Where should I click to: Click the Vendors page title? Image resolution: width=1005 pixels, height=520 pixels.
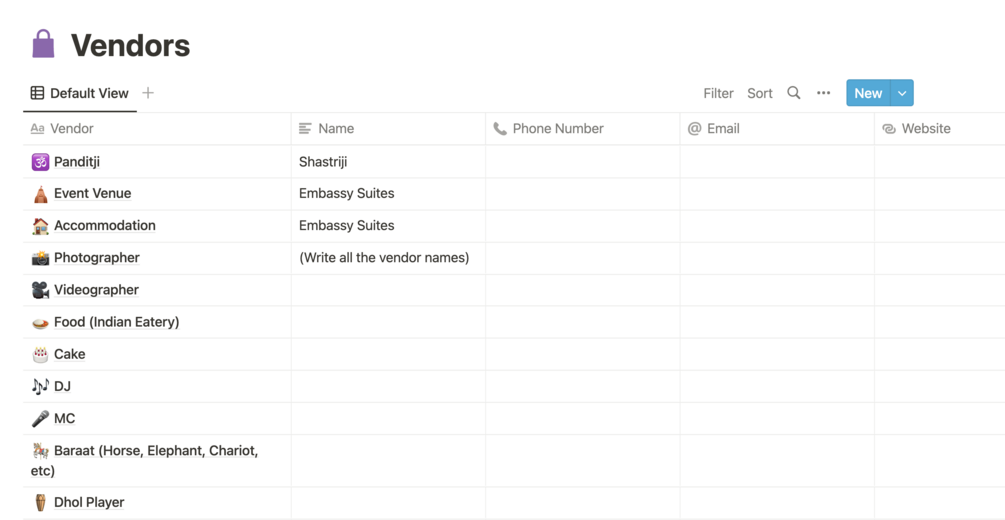[130, 45]
